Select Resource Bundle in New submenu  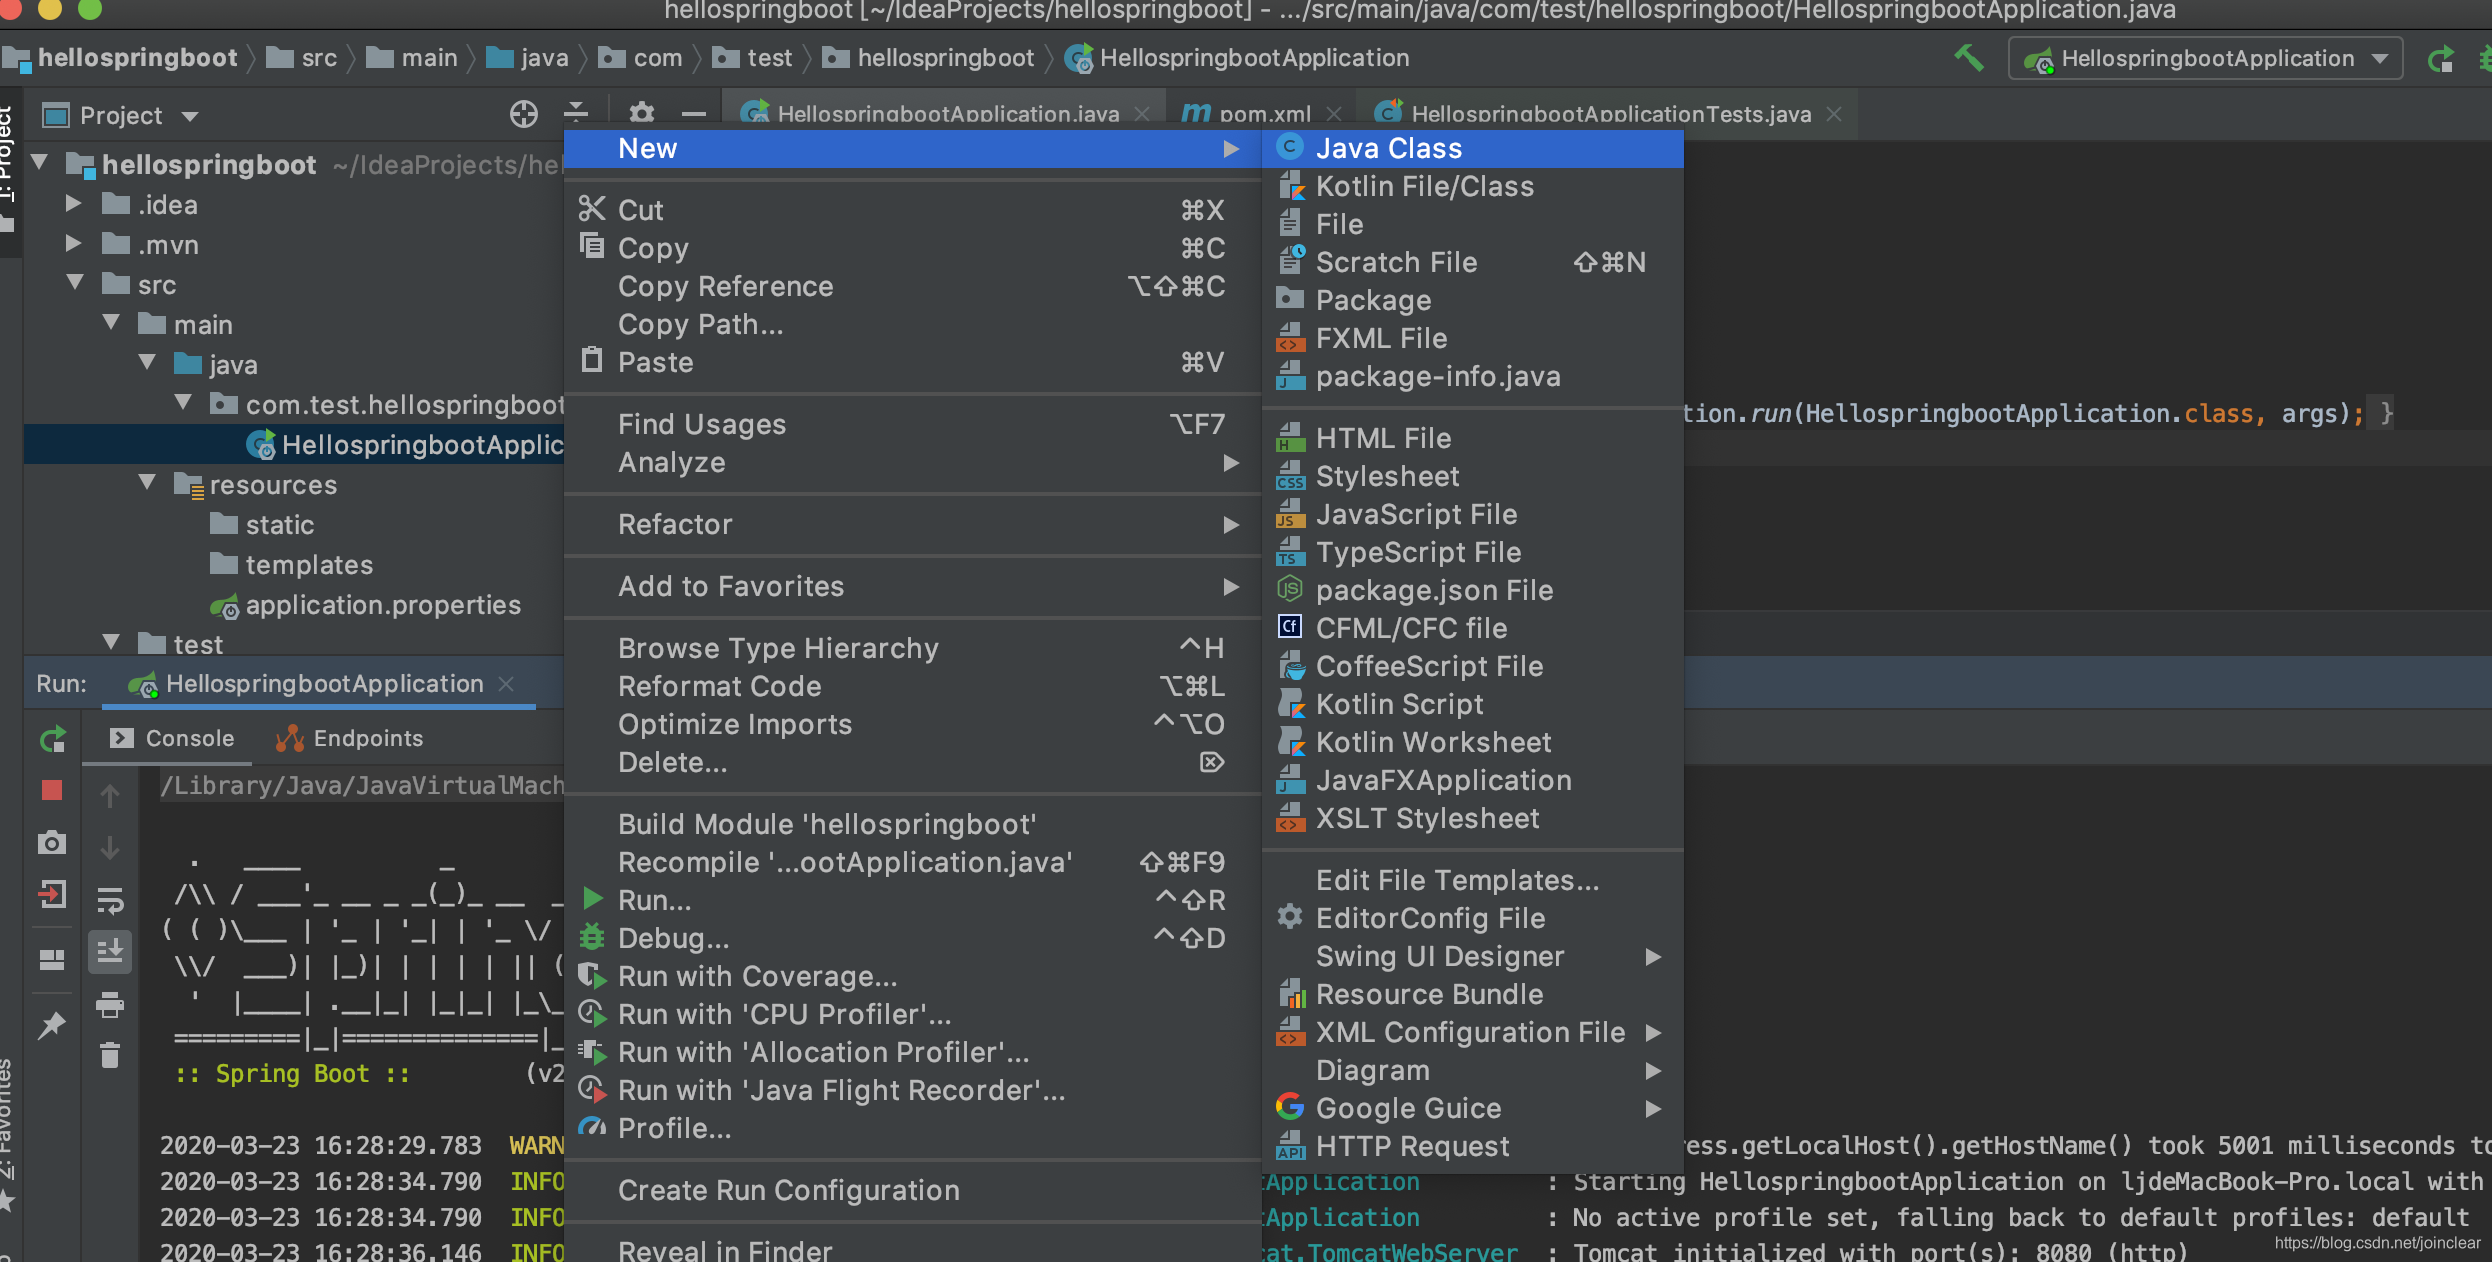tap(1473, 994)
